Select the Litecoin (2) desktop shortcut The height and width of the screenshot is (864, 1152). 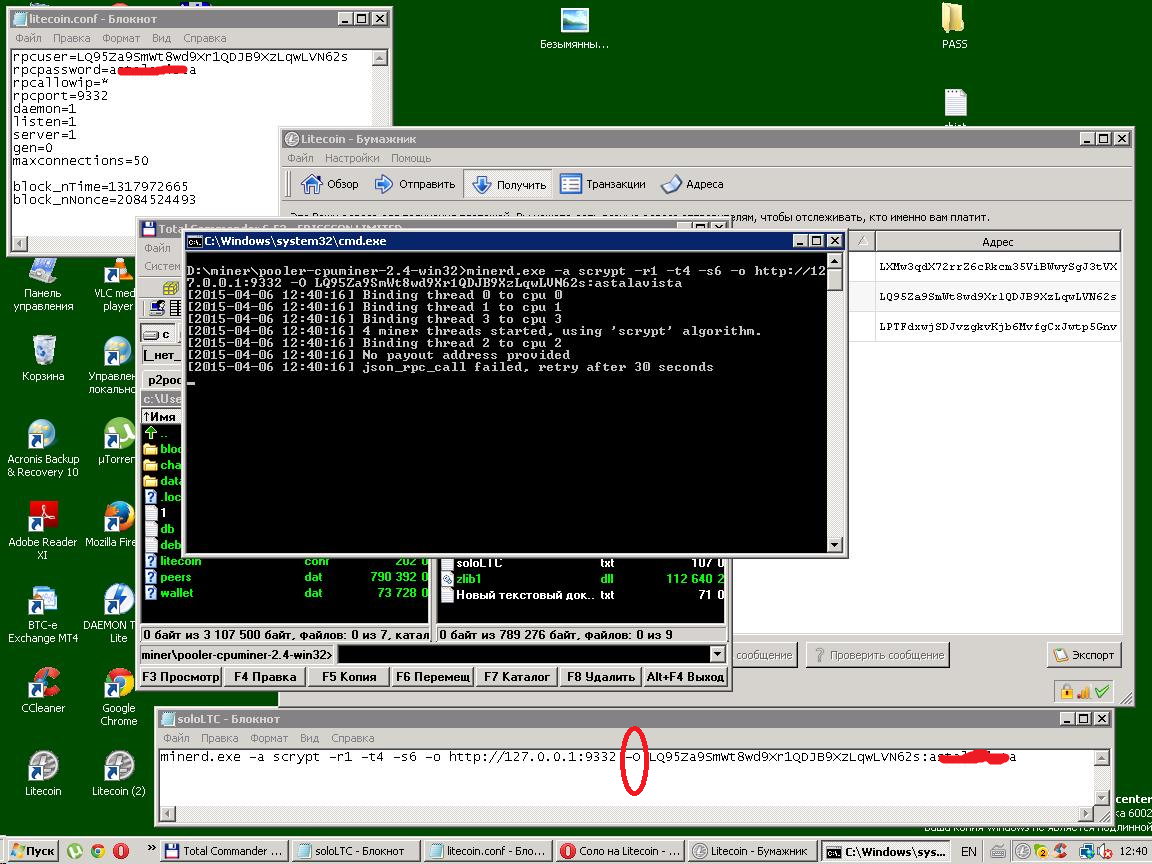click(x=118, y=774)
